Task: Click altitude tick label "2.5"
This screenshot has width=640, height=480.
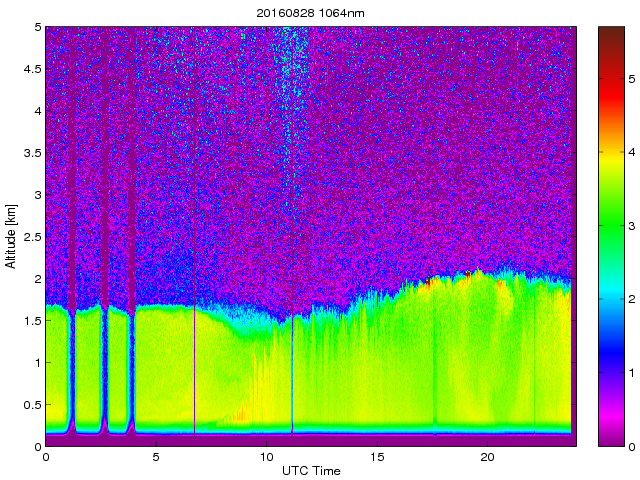Action: click(32, 237)
